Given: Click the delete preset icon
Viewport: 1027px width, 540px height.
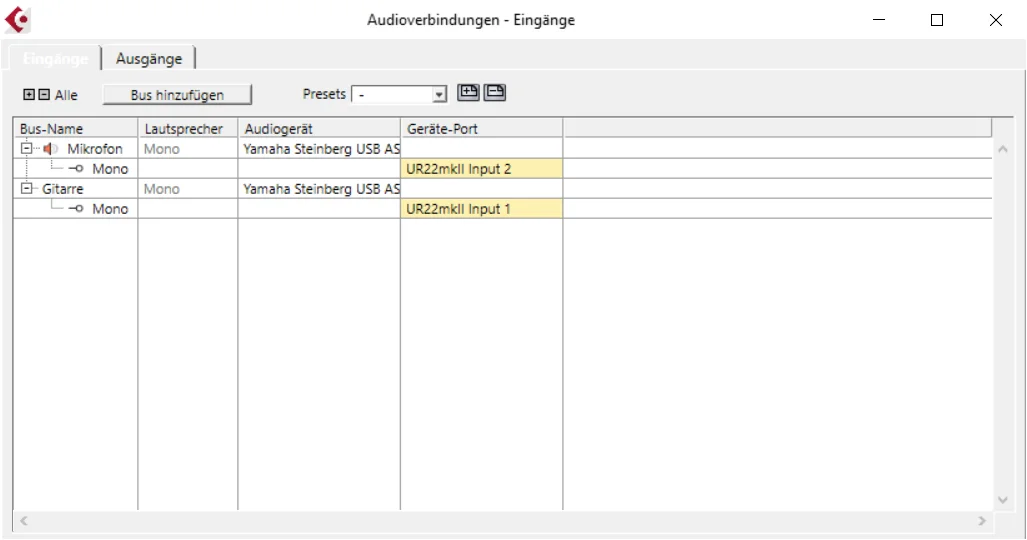Looking at the screenshot, I should (x=495, y=92).
